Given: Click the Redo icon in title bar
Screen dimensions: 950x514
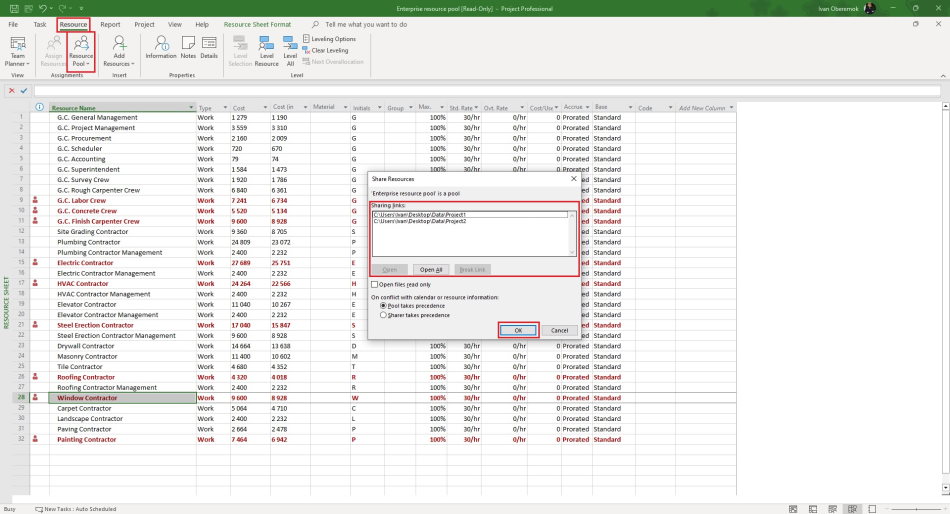Looking at the screenshot, I should pos(62,8).
